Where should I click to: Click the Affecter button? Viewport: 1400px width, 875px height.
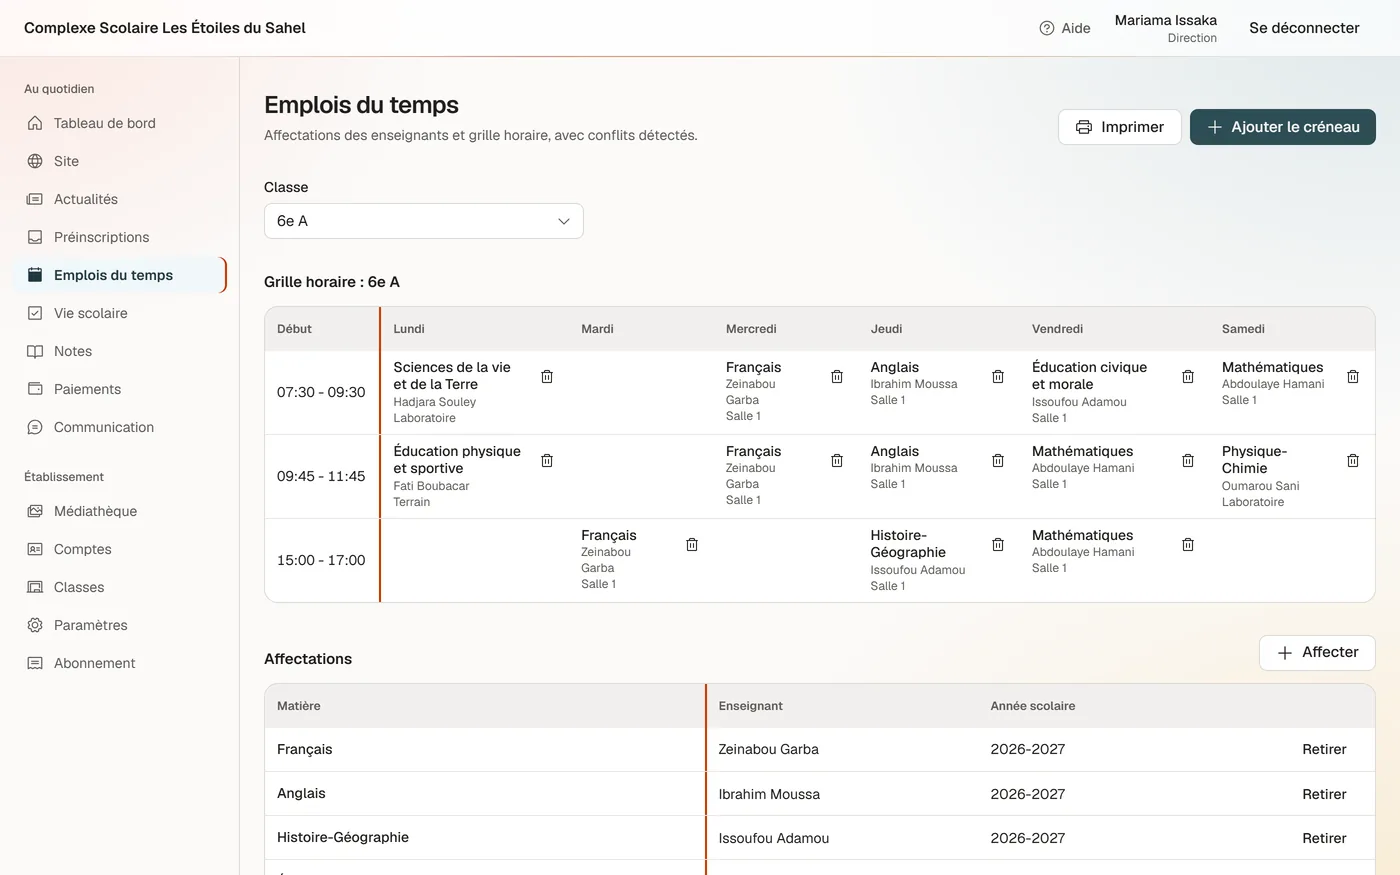(1317, 653)
